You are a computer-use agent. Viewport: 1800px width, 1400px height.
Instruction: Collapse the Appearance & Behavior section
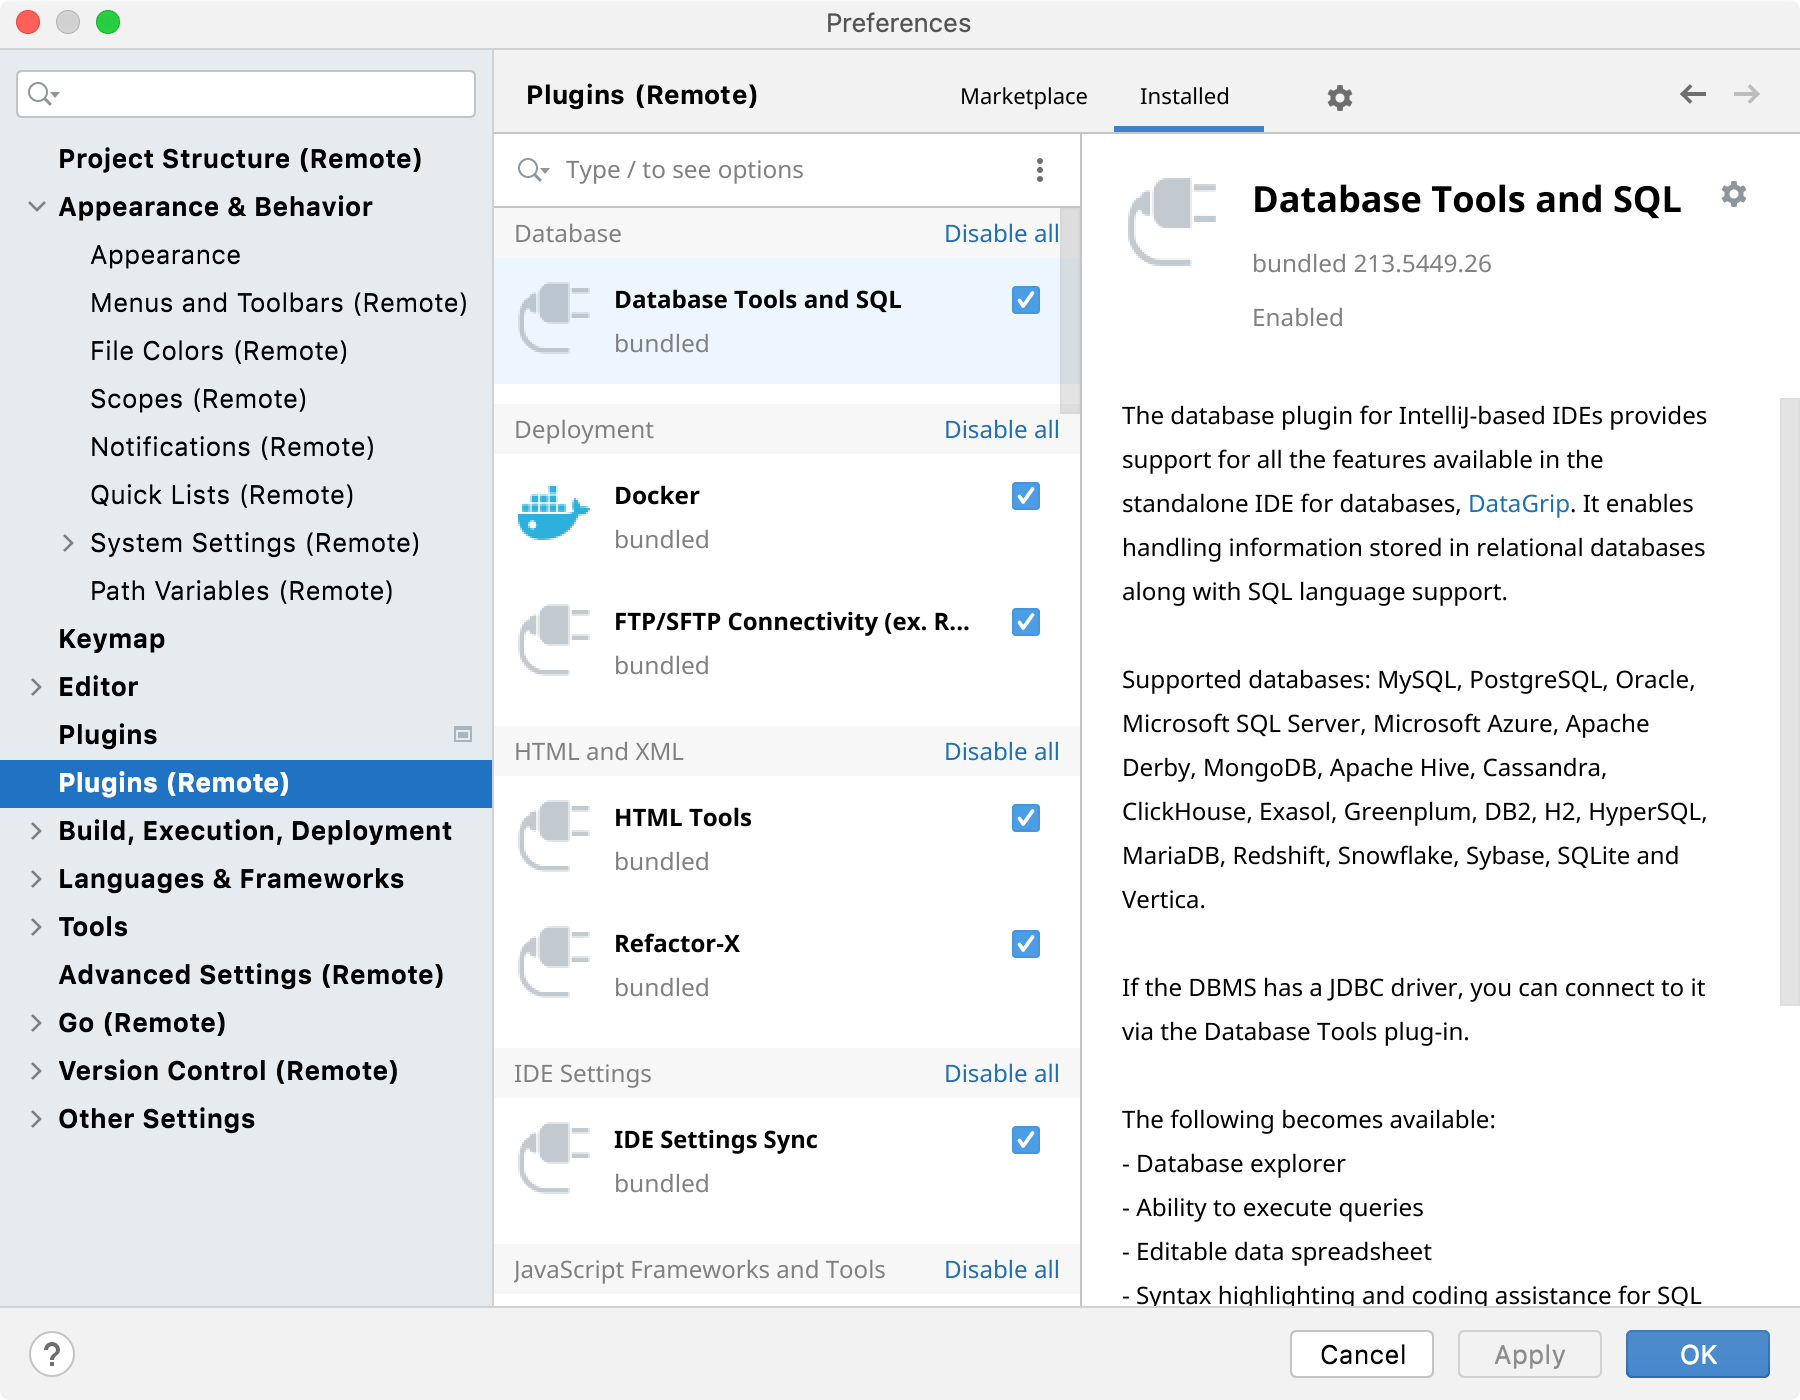coord(37,207)
